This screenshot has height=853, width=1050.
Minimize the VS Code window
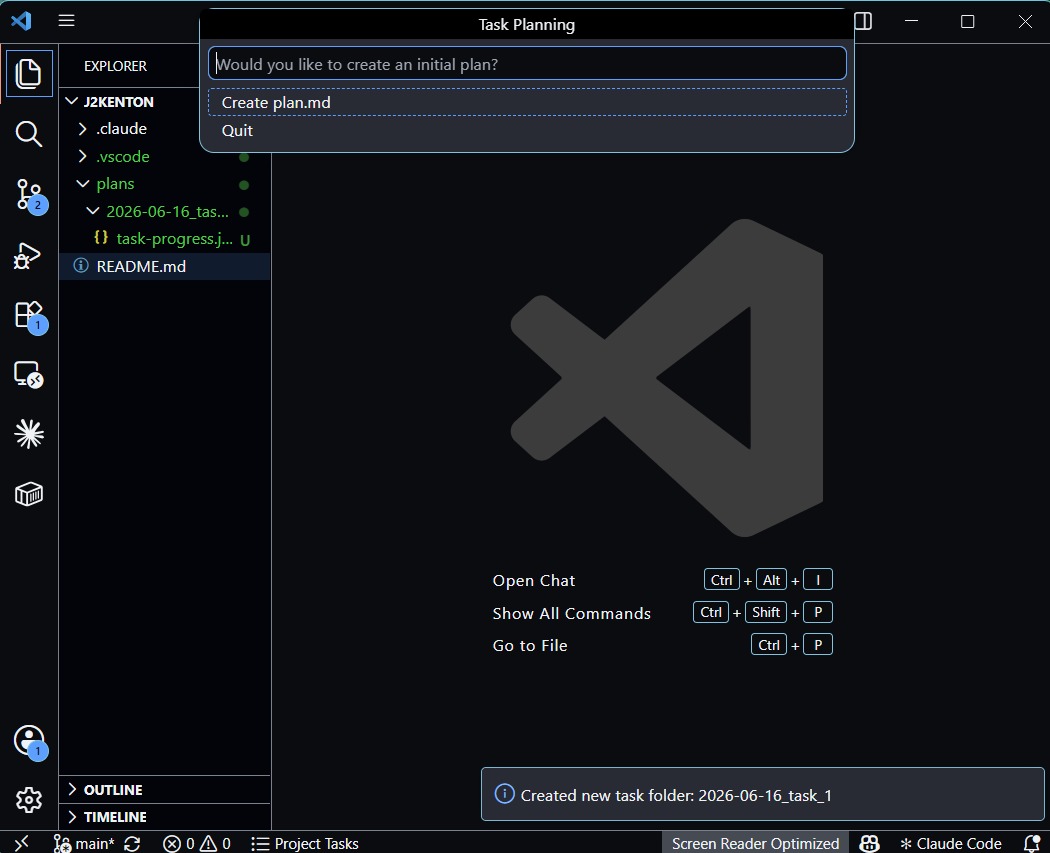click(911, 21)
